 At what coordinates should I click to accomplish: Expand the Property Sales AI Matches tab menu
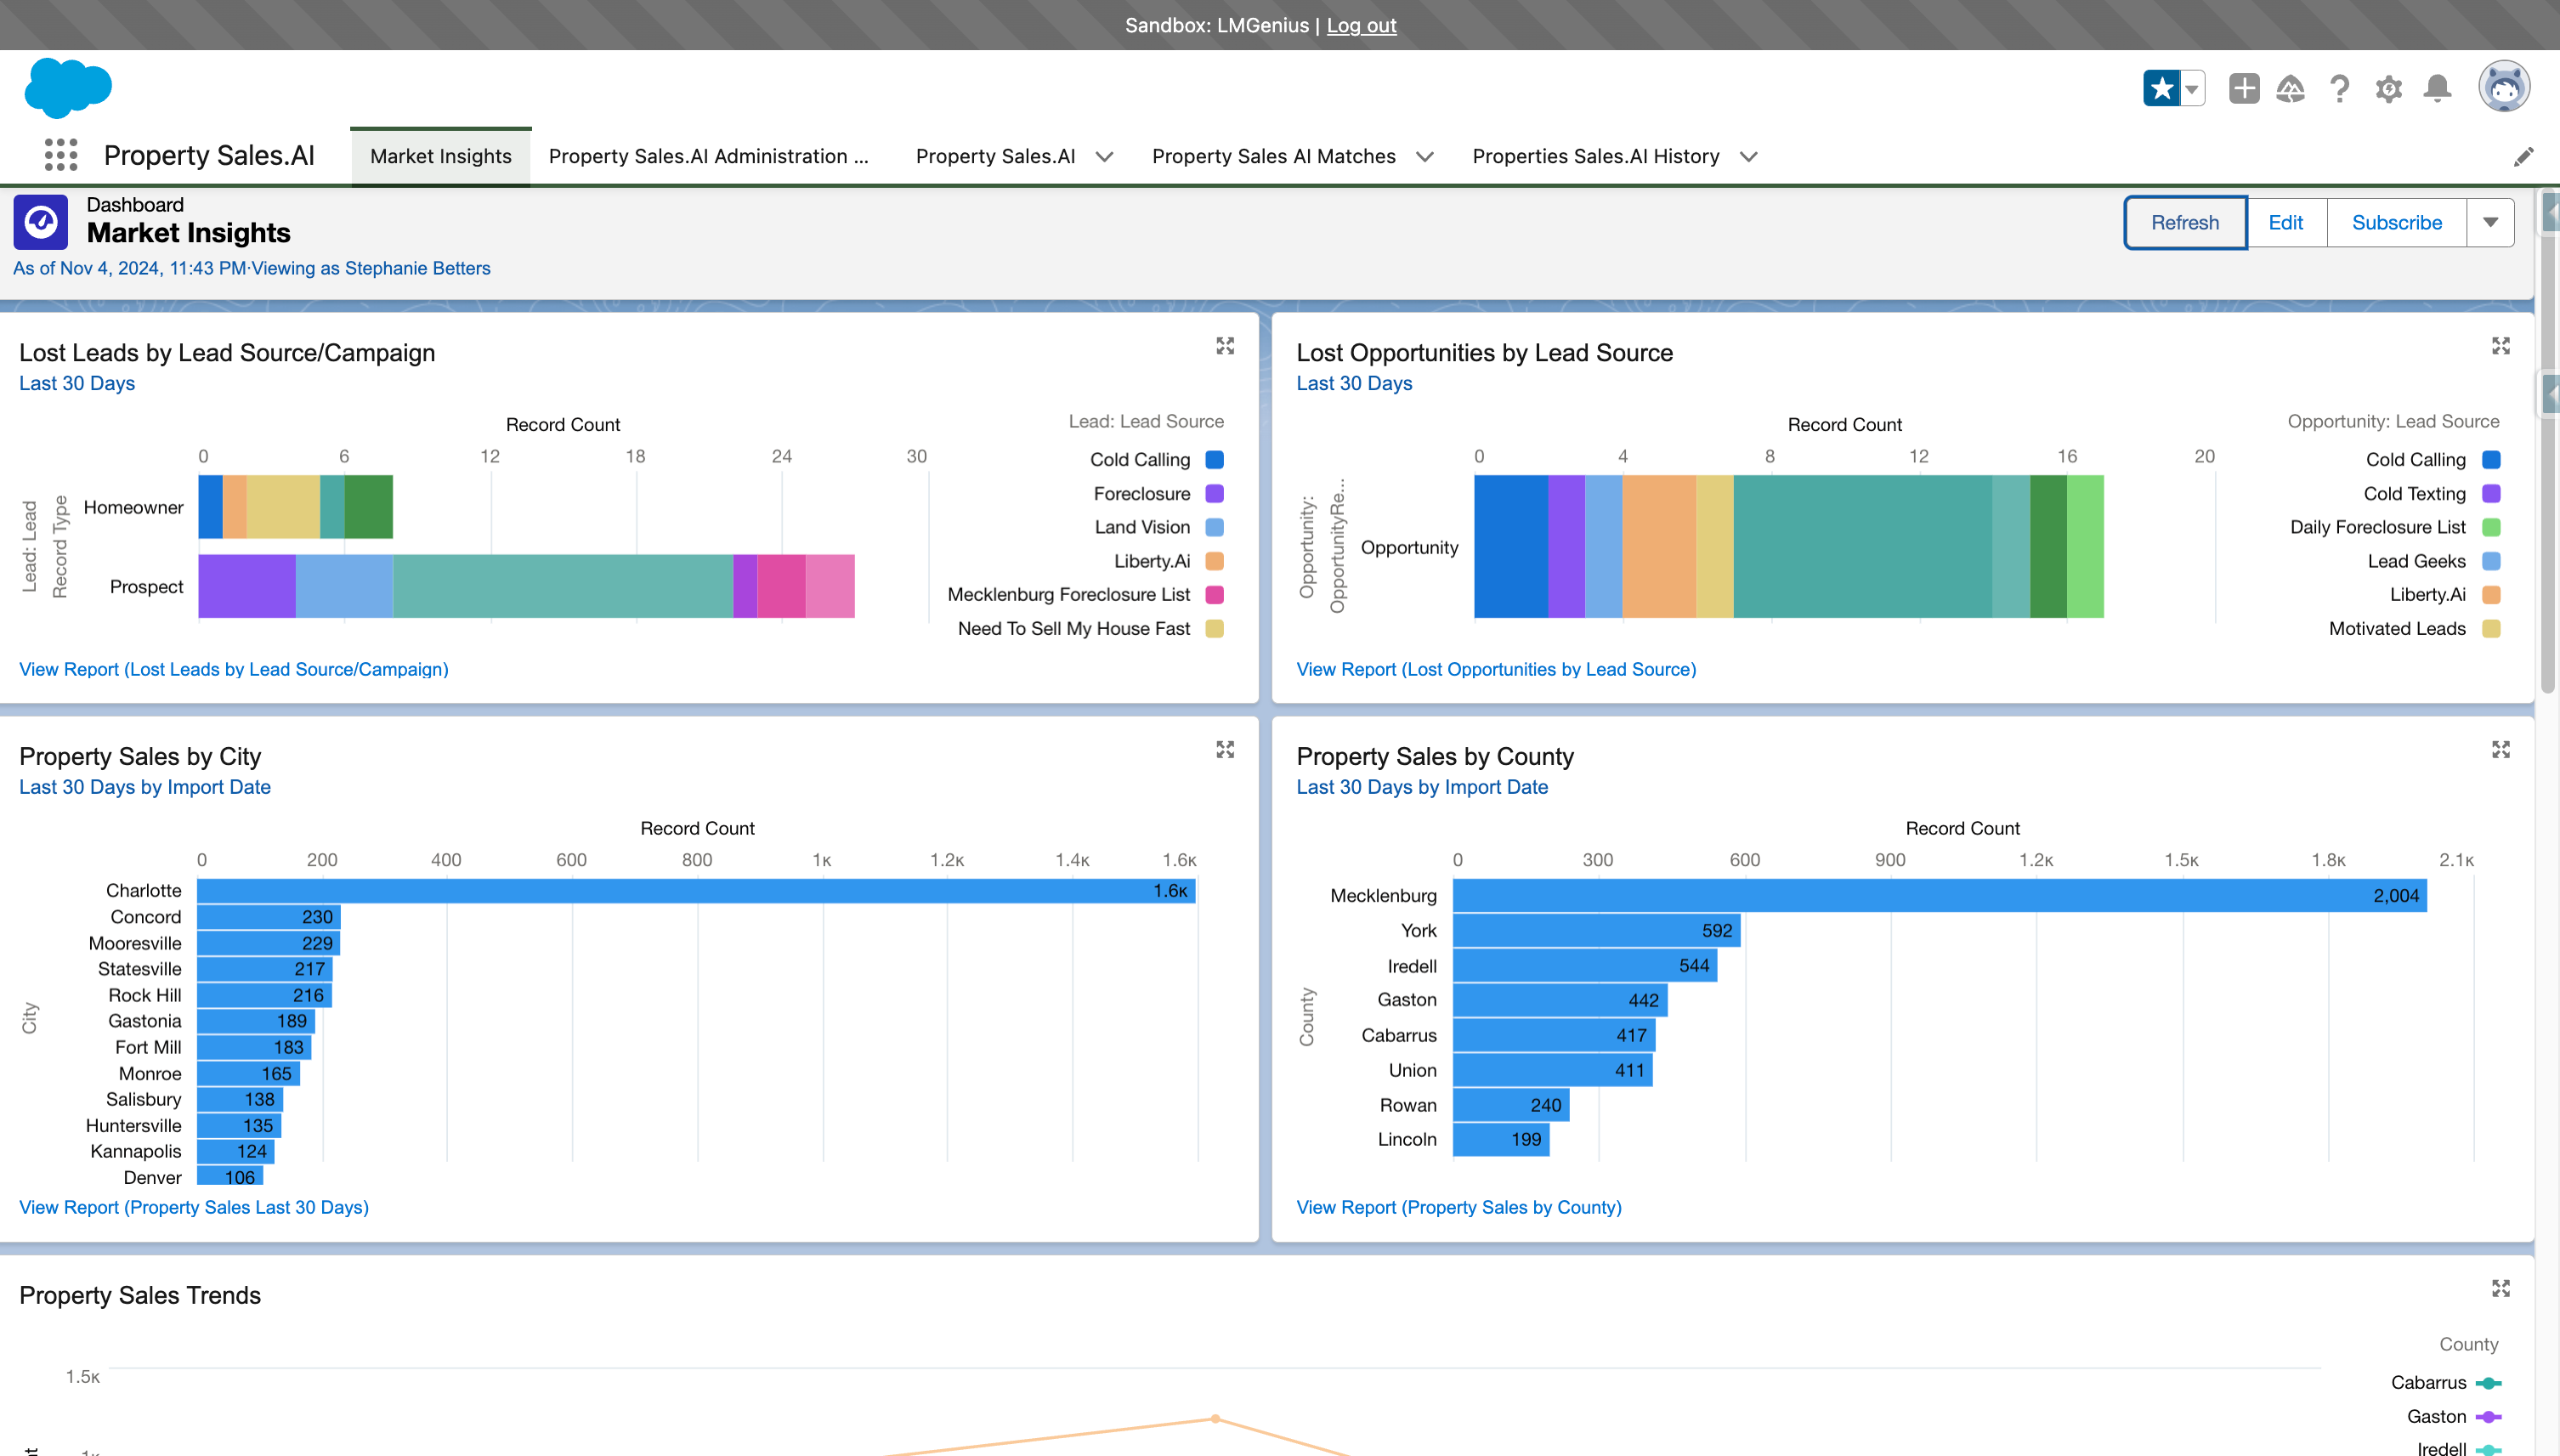[1425, 157]
